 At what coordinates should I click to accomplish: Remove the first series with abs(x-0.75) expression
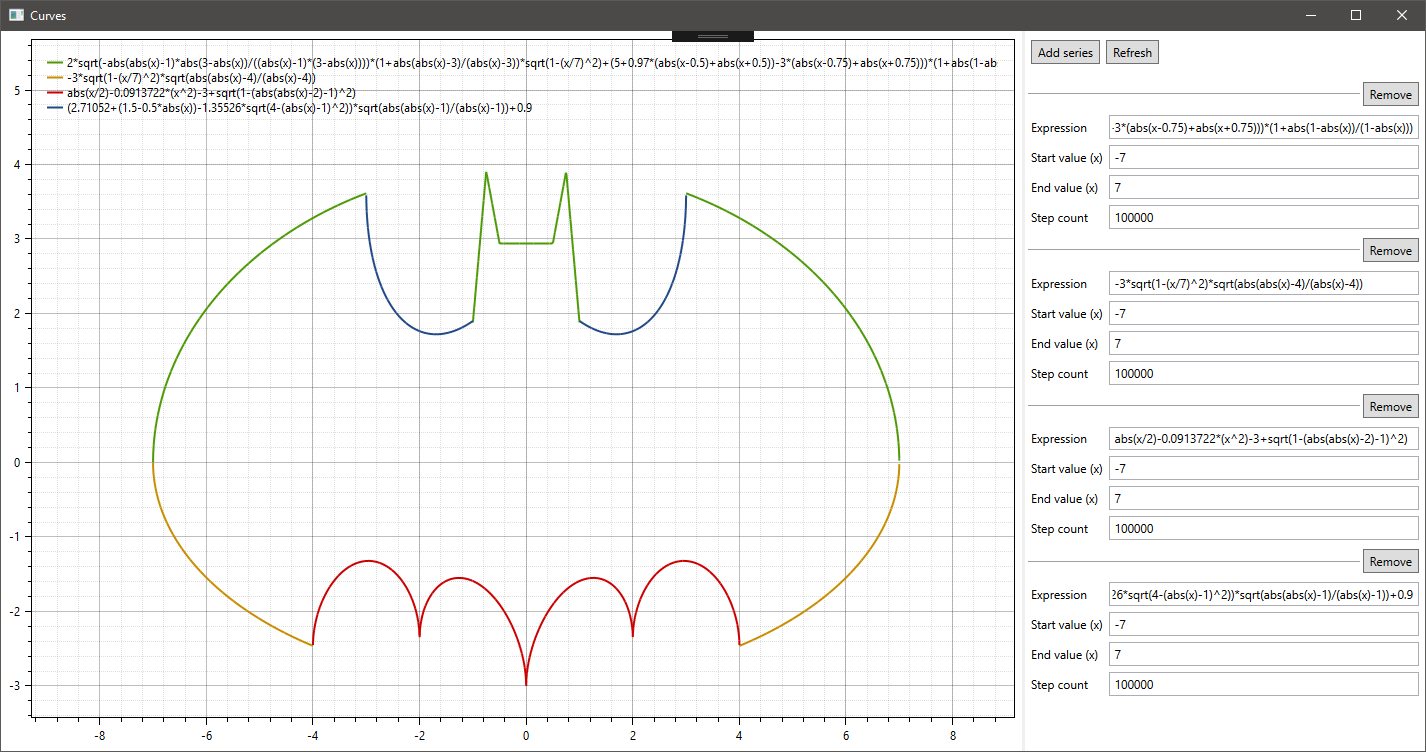(1390, 94)
